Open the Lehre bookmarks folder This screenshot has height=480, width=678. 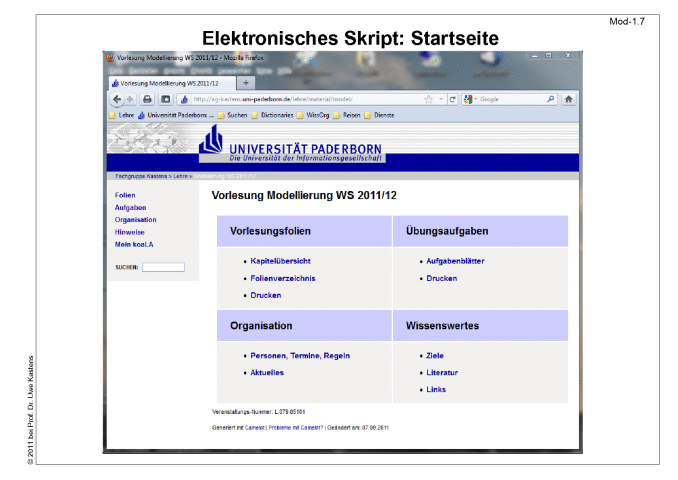(x=122, y=115)
